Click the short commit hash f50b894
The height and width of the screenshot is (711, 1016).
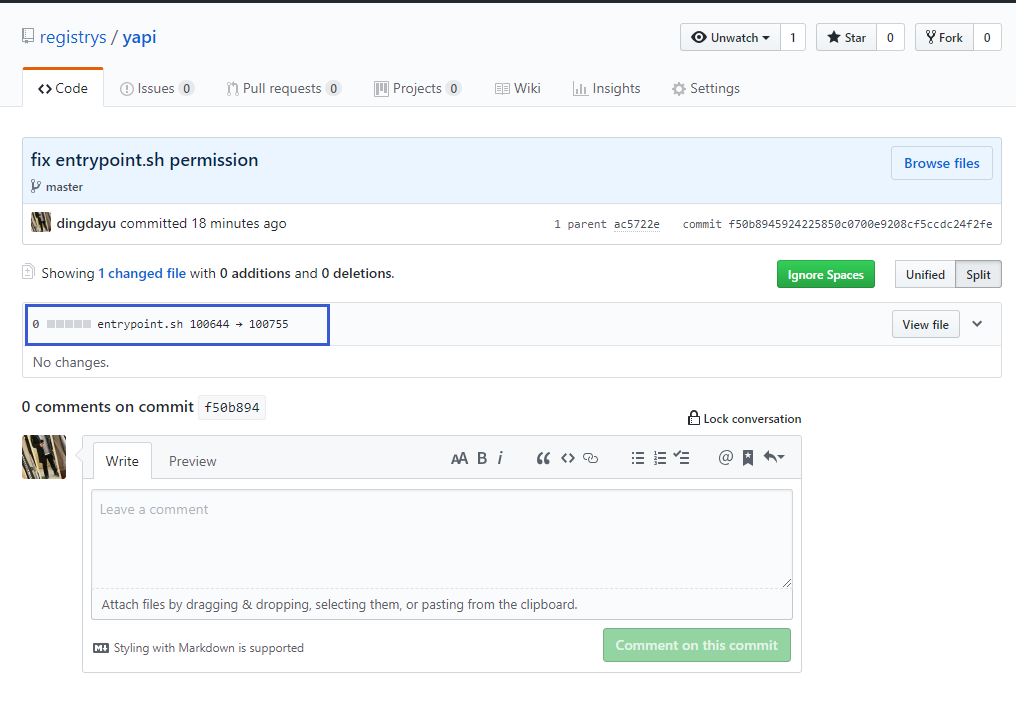(x=232, y=408)
